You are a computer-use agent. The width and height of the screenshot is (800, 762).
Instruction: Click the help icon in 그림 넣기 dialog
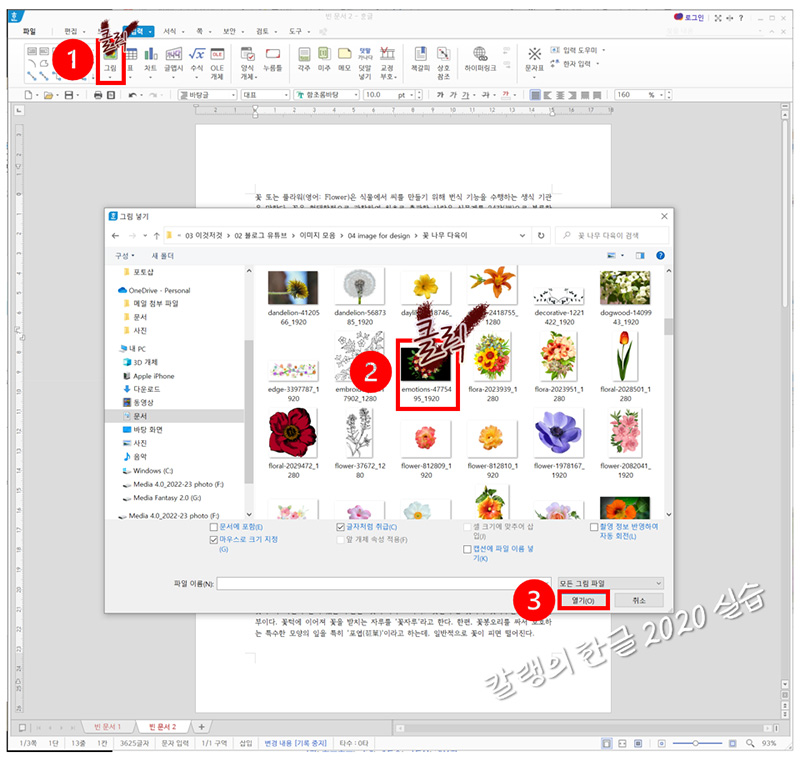pyautogui.click(x=660, y=256)
